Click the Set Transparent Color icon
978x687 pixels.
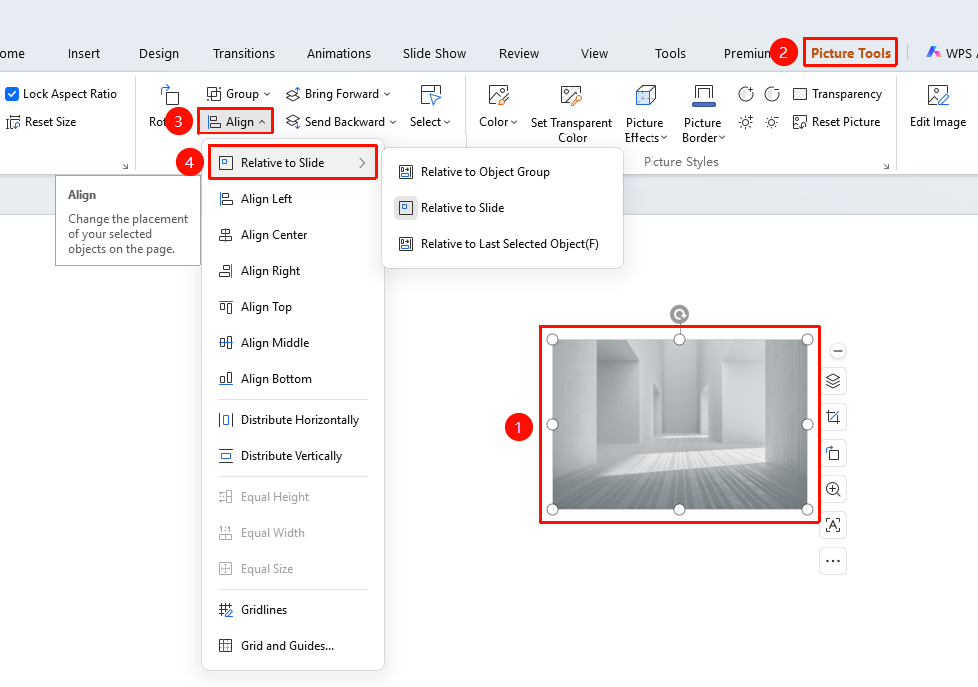pyautogui.click(x=571, y=96)
